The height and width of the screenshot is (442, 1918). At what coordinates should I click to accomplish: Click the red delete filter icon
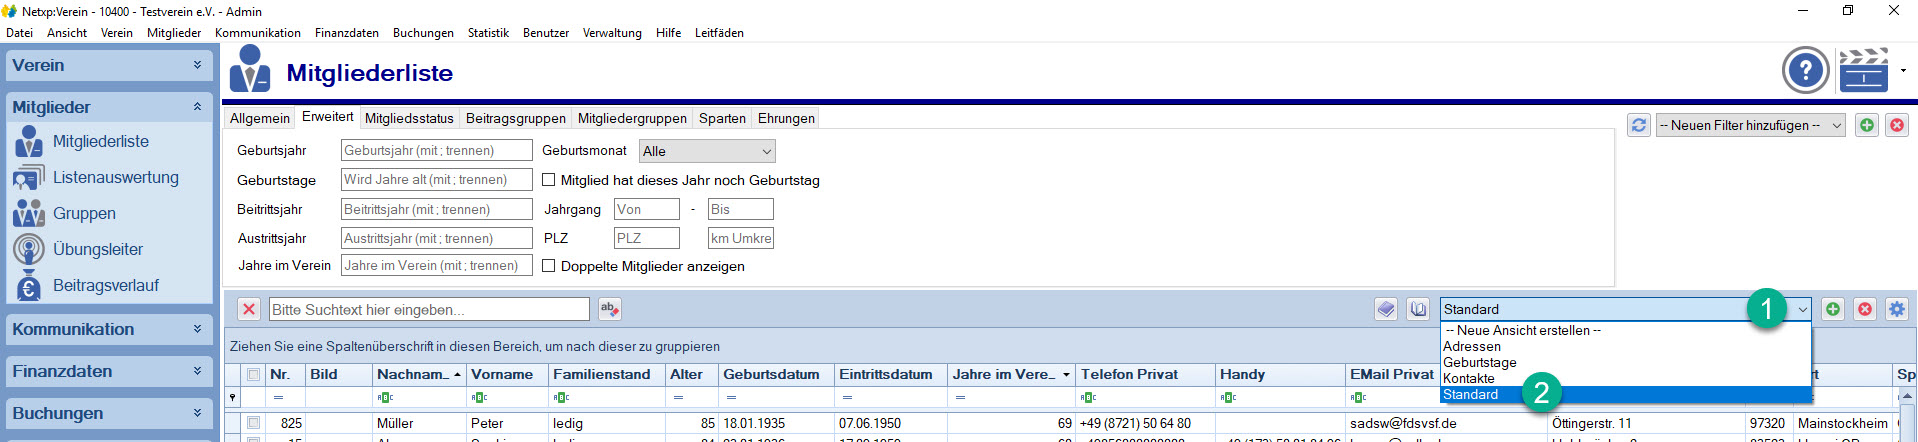tap(1896, 125)
